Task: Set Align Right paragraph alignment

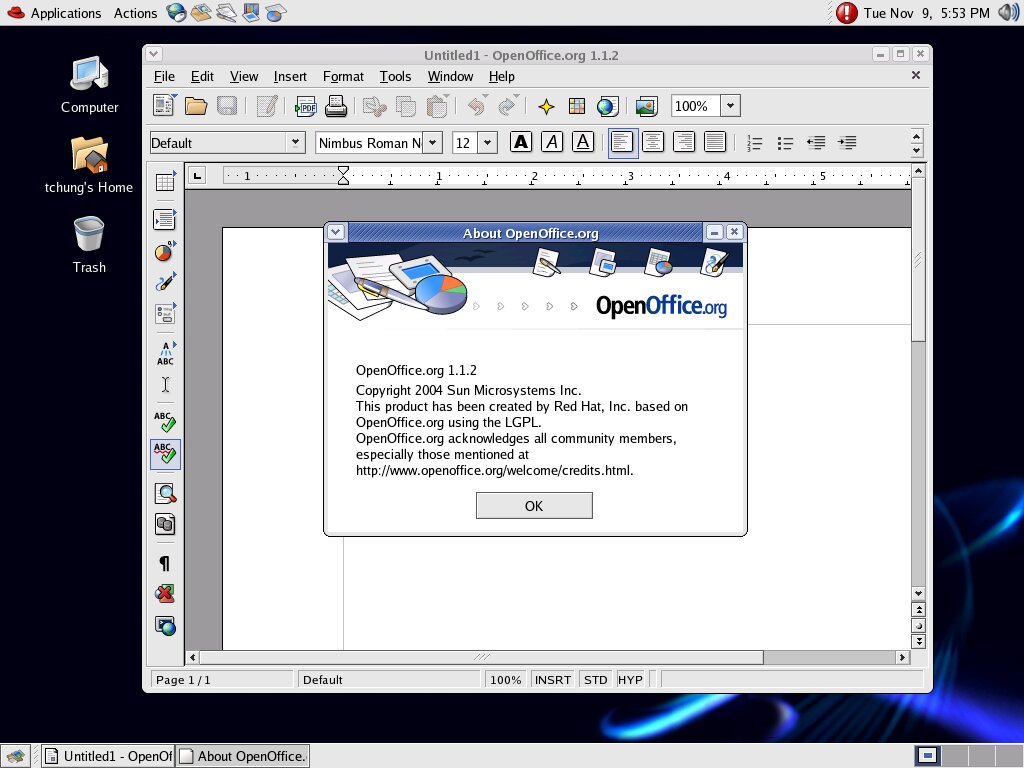Action: (x=684, y=142)
